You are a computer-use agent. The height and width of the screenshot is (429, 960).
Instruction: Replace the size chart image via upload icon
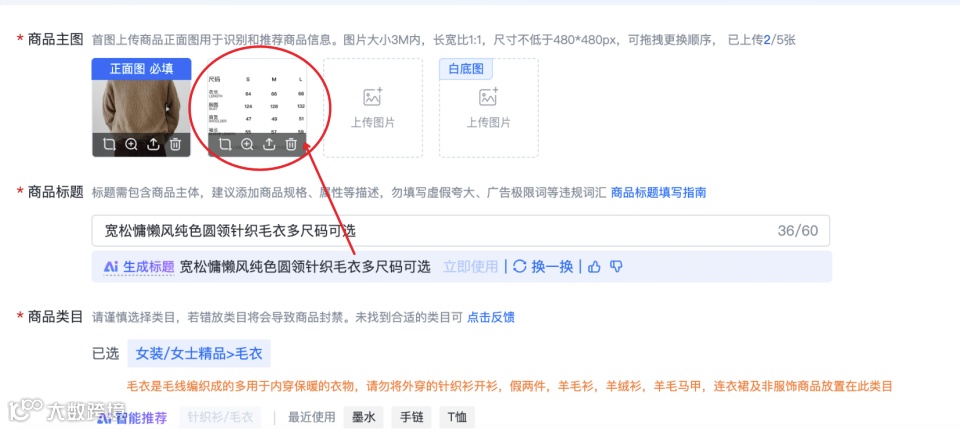(269, 145)
